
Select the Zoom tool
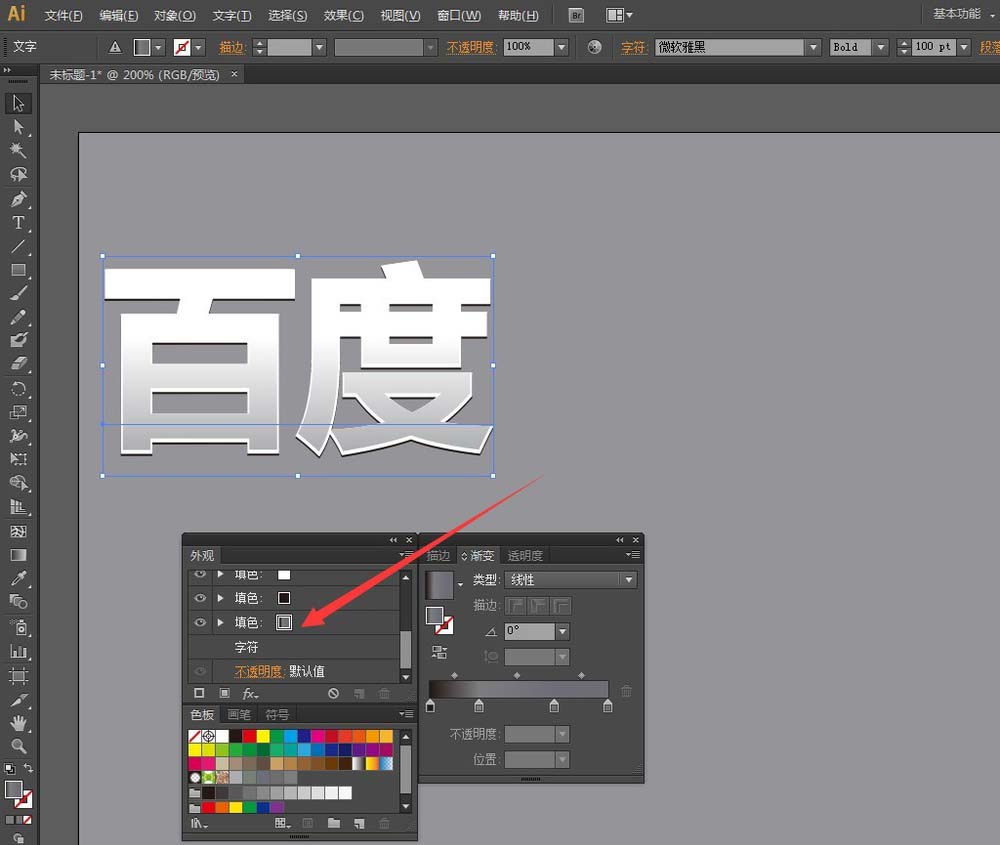pos(18,746)
